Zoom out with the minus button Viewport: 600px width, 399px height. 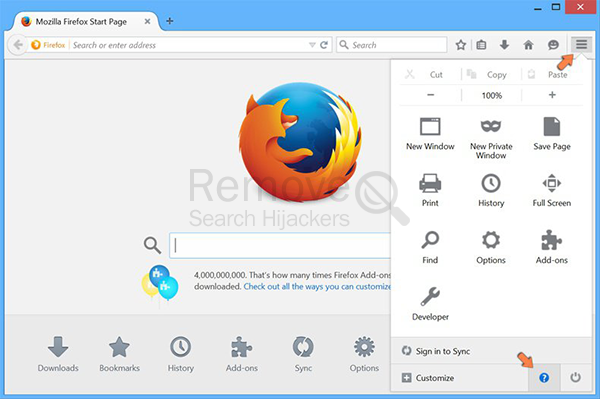[x=430, y=95]
